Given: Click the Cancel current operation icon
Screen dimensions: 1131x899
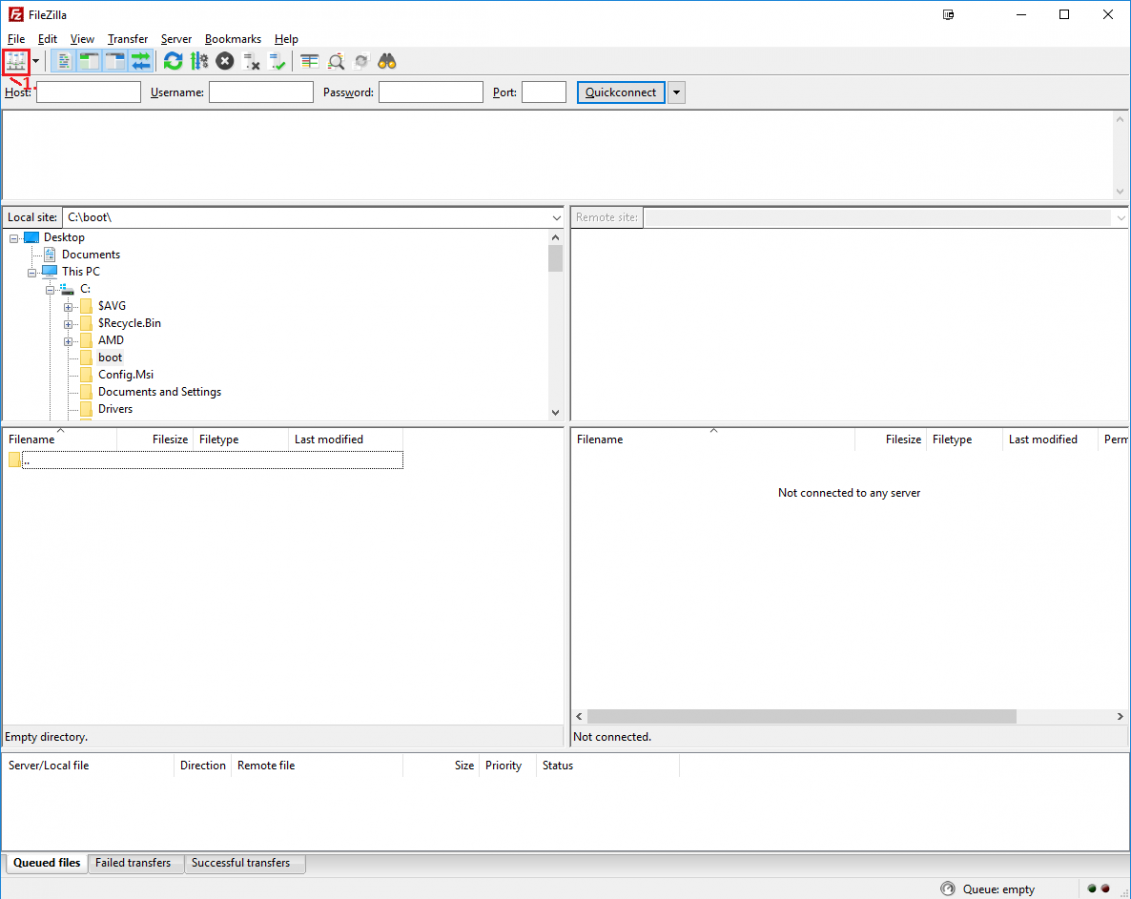Looking at the screenshot, I should [225, 61].
